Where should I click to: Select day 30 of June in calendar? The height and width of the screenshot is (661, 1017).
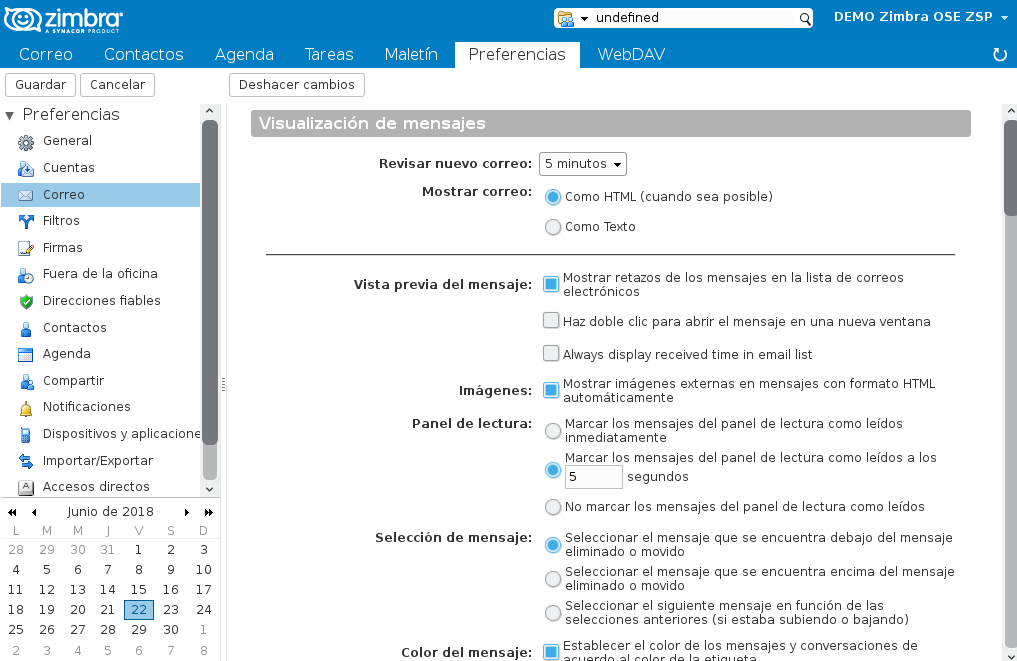(x=171, y=630)
